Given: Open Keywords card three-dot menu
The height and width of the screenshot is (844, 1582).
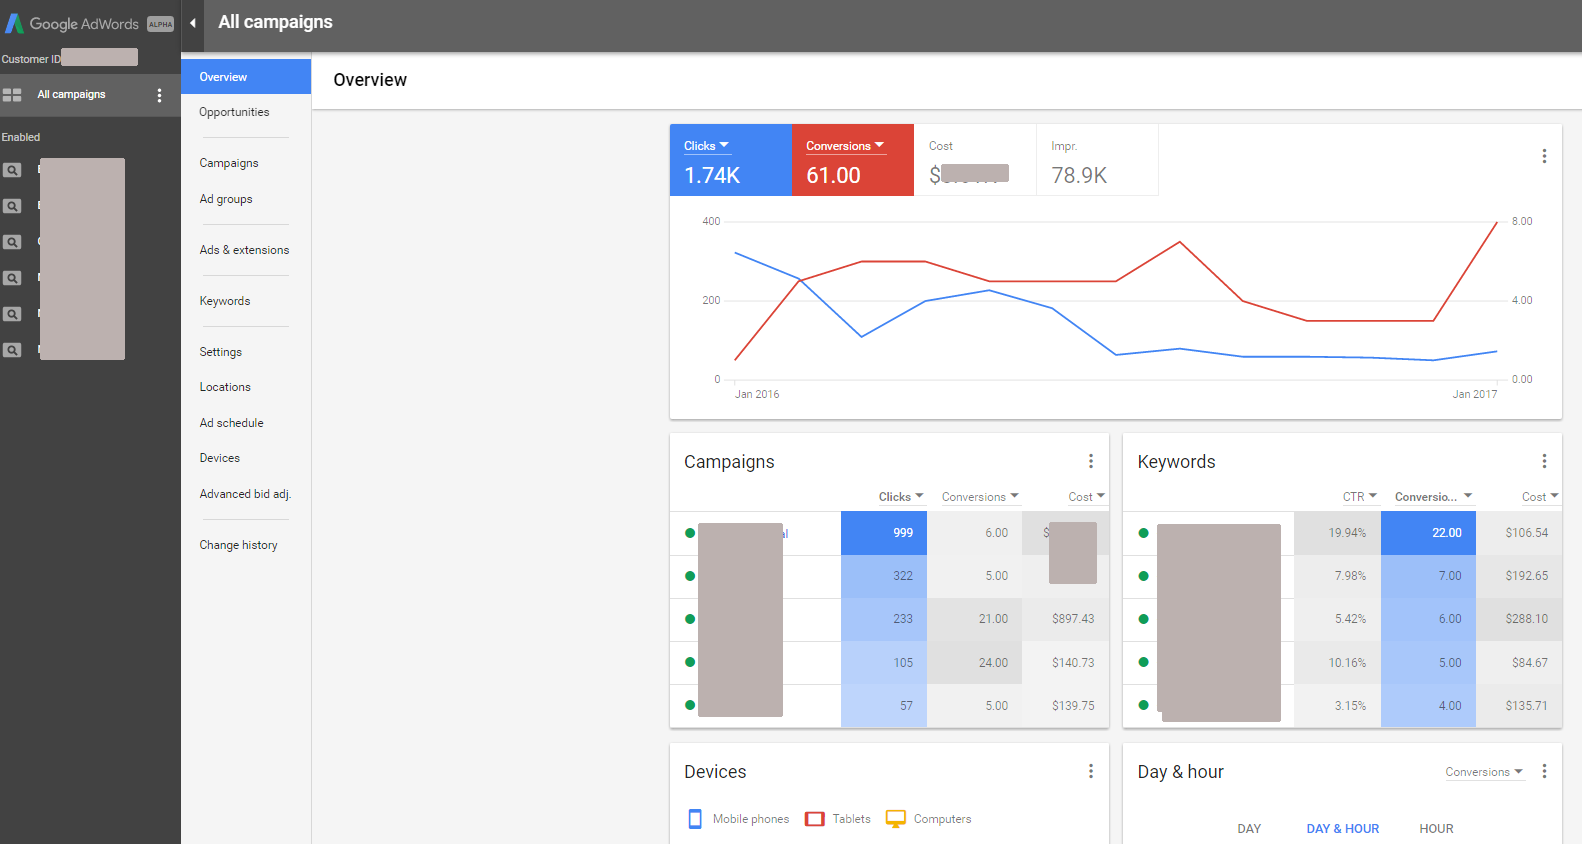Looking at the screenshot, I should point(1544,461).
